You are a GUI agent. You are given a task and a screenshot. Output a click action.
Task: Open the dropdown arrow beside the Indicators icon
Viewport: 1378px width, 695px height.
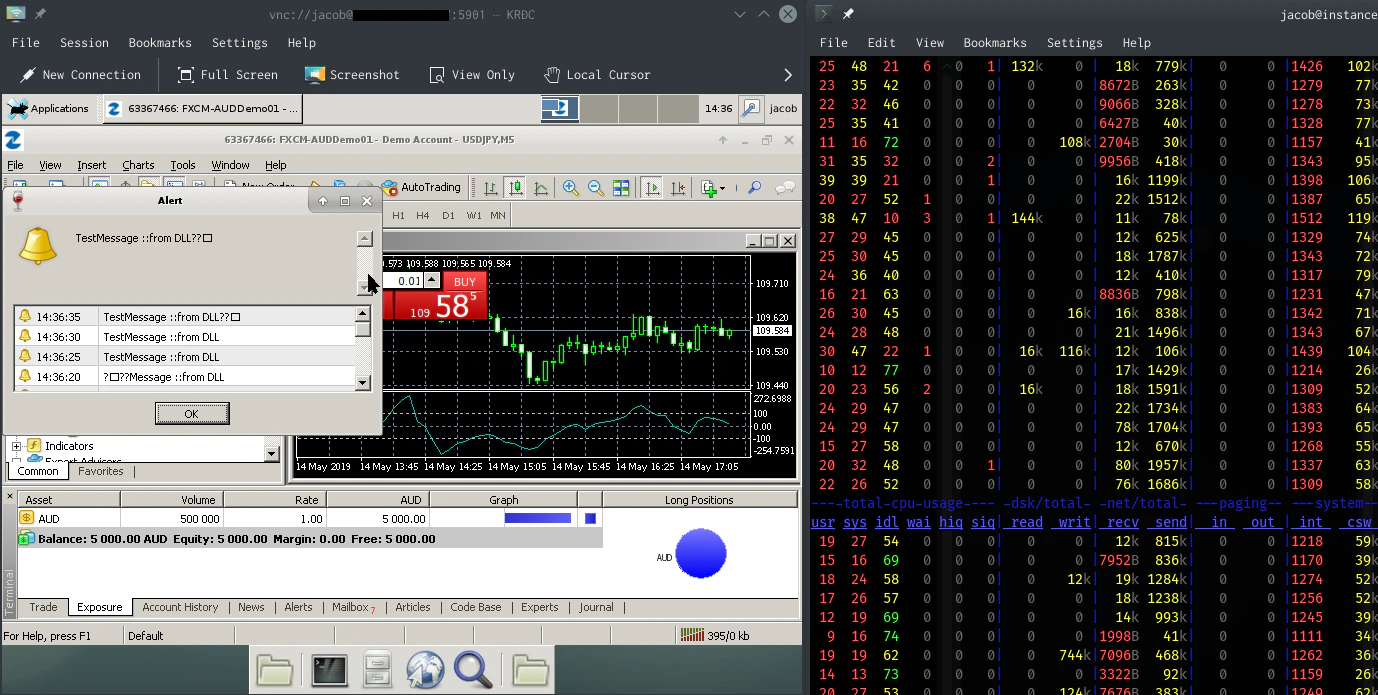722,188
